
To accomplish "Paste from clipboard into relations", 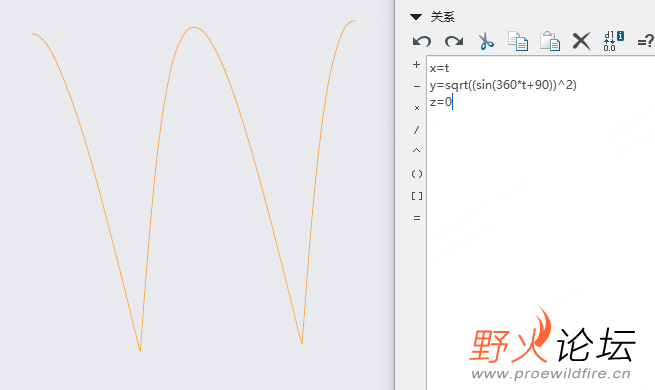I will (550, 41).
